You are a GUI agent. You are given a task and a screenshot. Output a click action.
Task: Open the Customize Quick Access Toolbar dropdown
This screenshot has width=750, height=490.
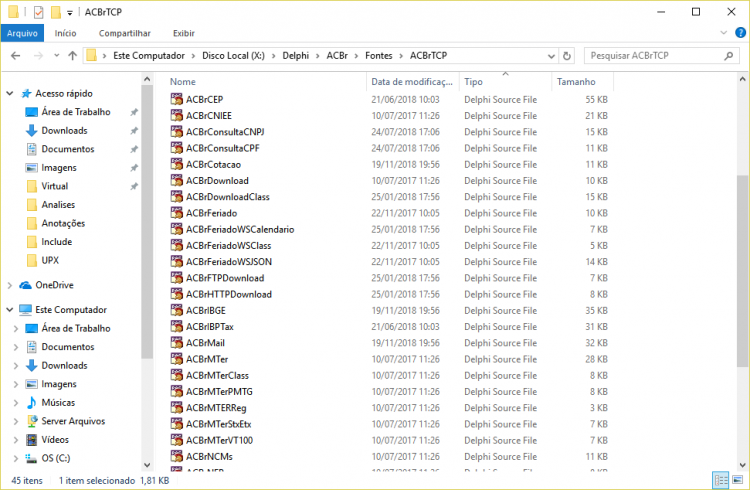70,13
